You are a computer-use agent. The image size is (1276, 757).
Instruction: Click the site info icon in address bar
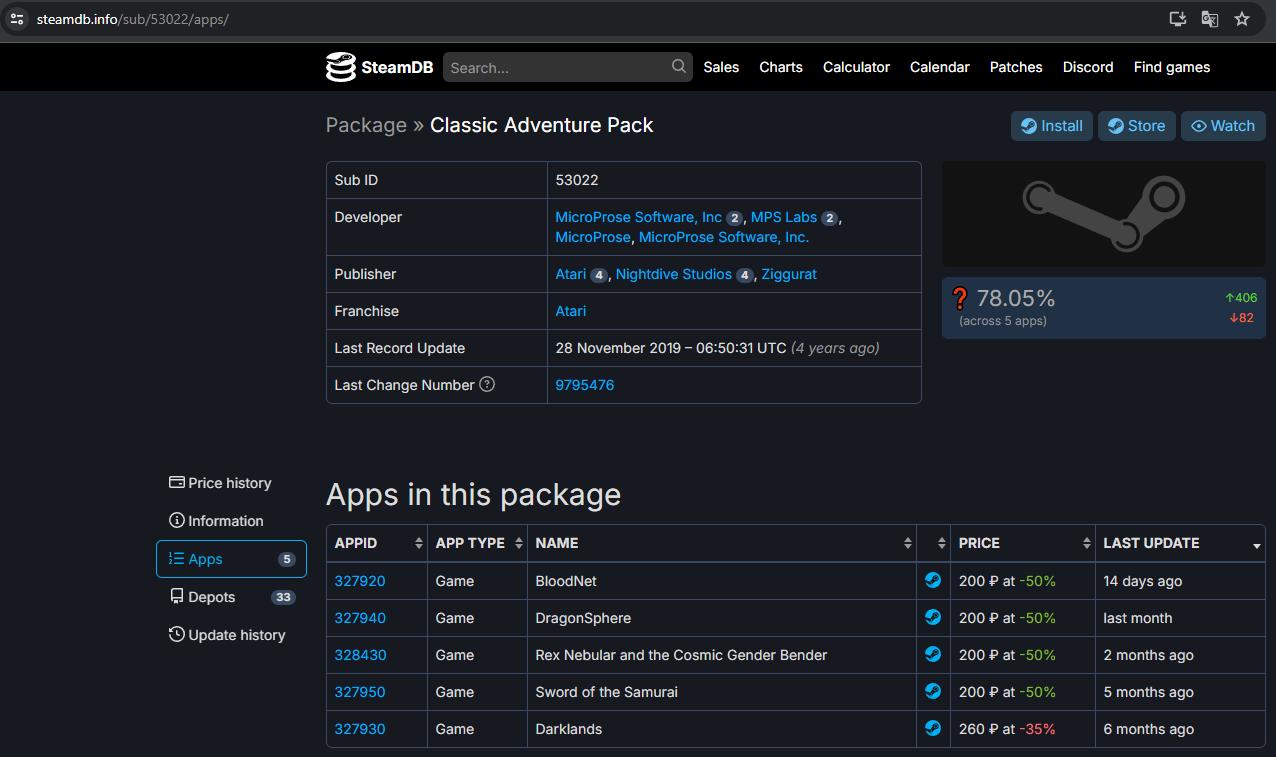(17, 19)
